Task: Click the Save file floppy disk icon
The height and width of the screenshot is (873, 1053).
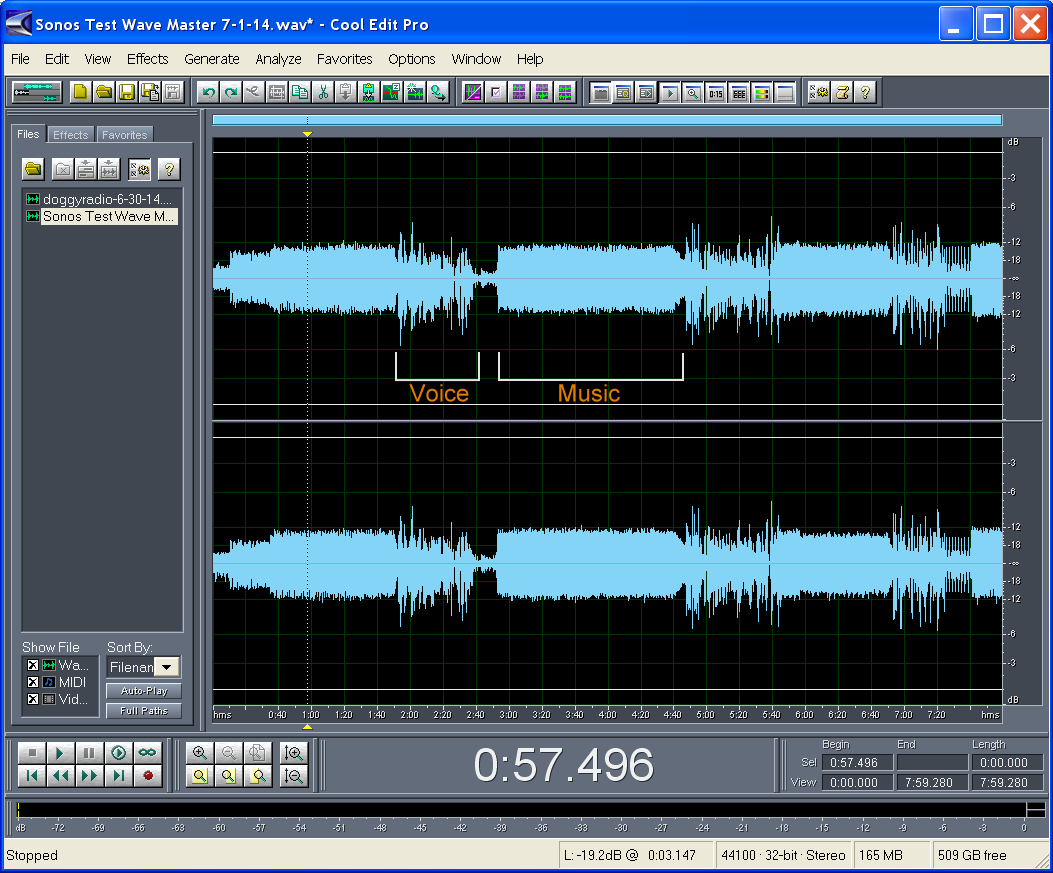Action: pyautogui.click(x=127, y=93)
